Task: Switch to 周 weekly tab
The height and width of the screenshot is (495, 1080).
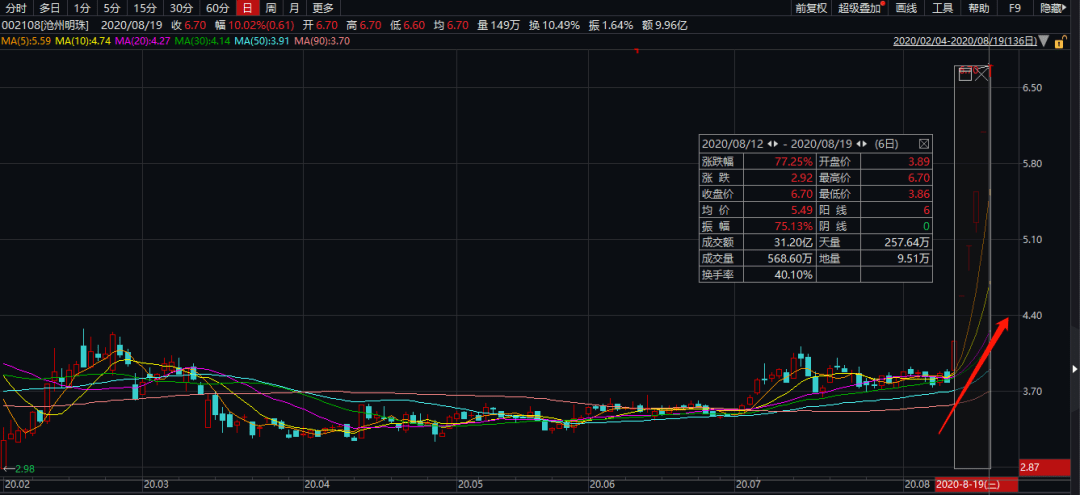Action: [x=271, y=8]
